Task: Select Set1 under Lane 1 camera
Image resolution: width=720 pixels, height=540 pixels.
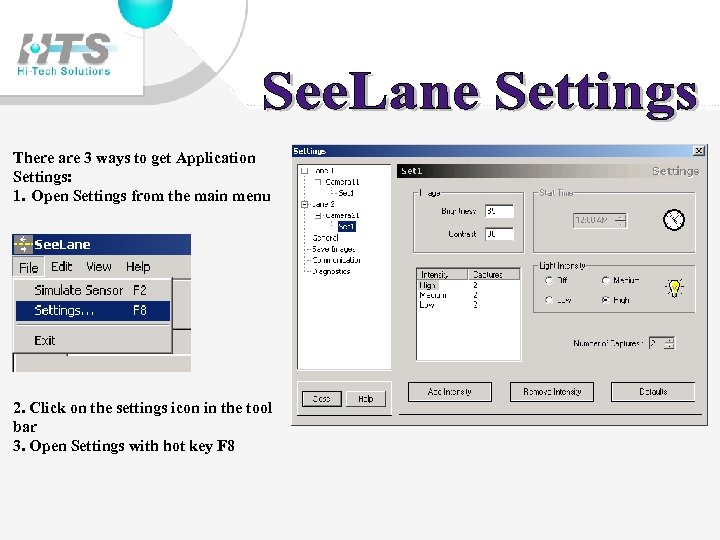Action: tap(346, 193)
